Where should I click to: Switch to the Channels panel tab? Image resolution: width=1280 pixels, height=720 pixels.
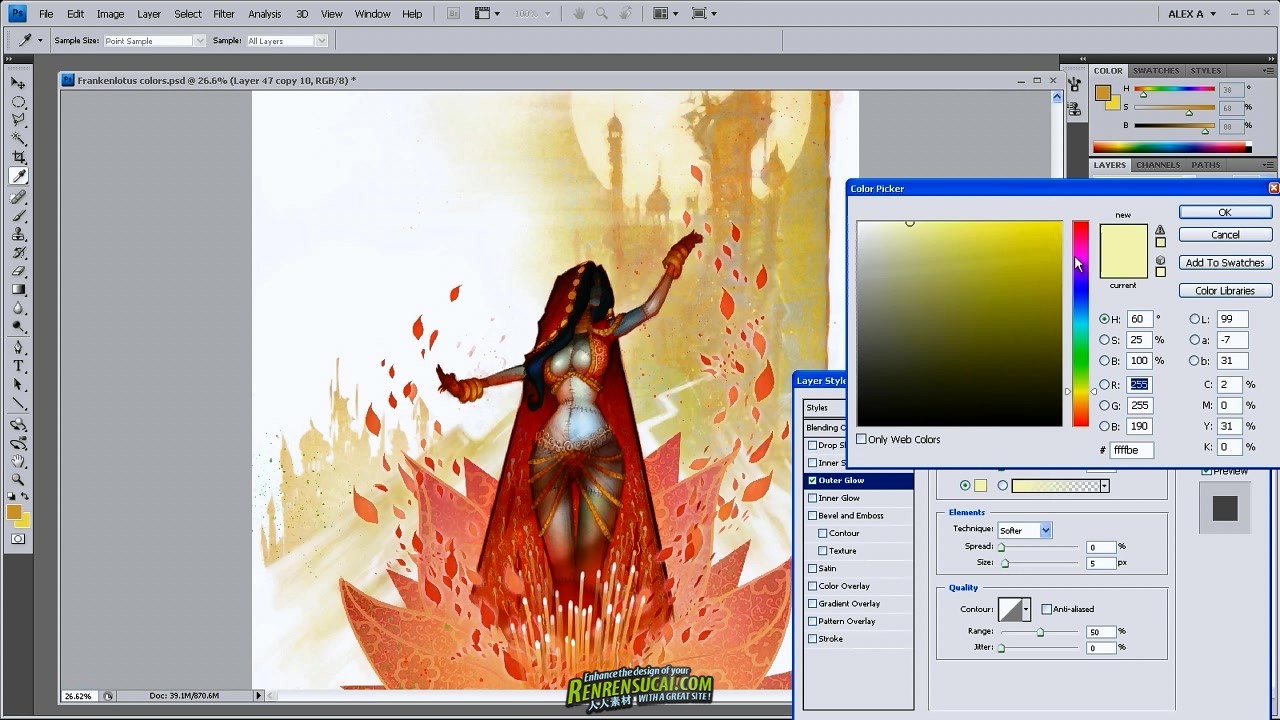coord(1158,165)
